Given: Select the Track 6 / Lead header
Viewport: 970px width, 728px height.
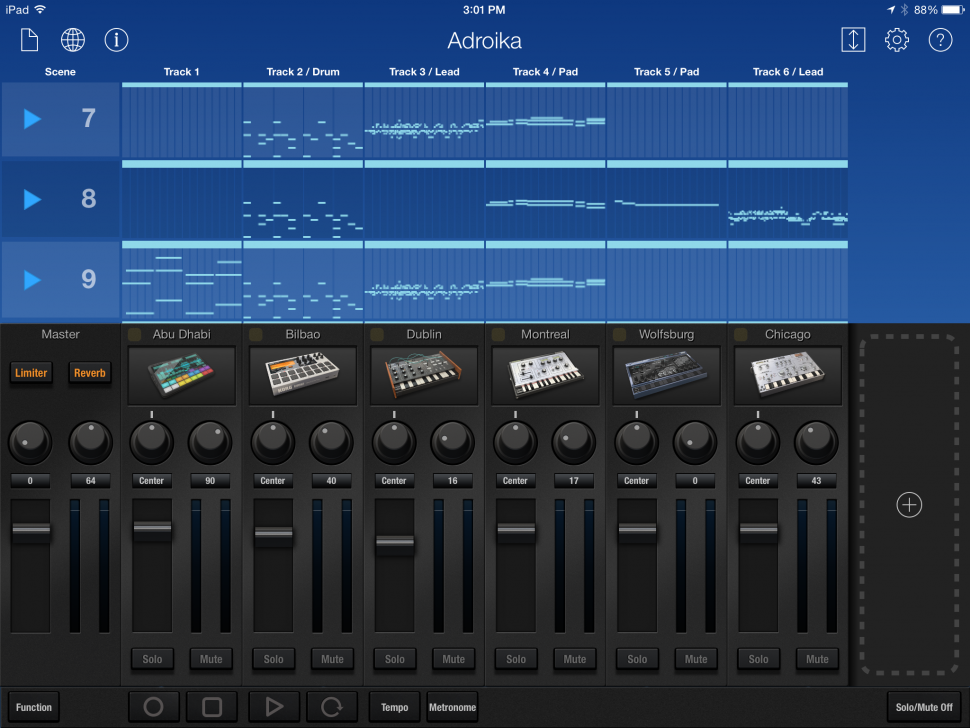Looking at the screenshot, I should point(788,72).
